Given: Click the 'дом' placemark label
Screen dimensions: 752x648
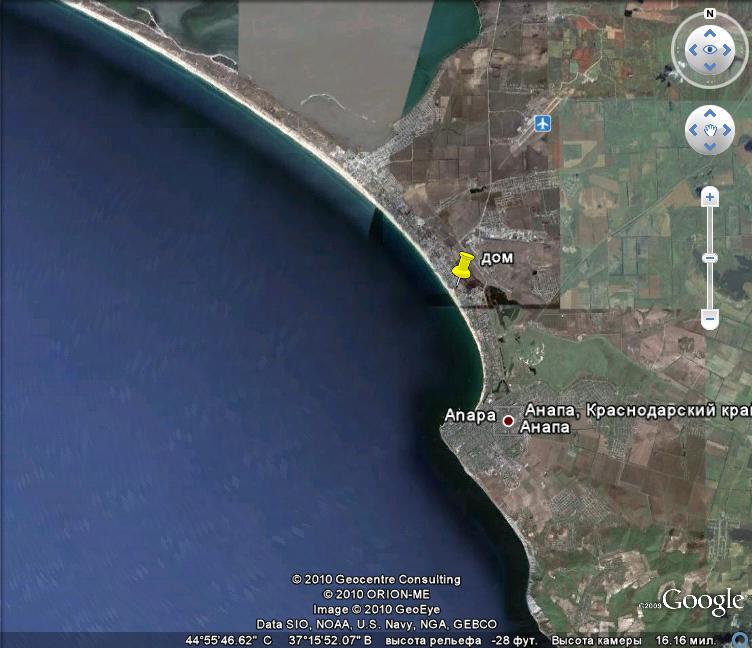Looking at the screenshot, I should point(497,258).
